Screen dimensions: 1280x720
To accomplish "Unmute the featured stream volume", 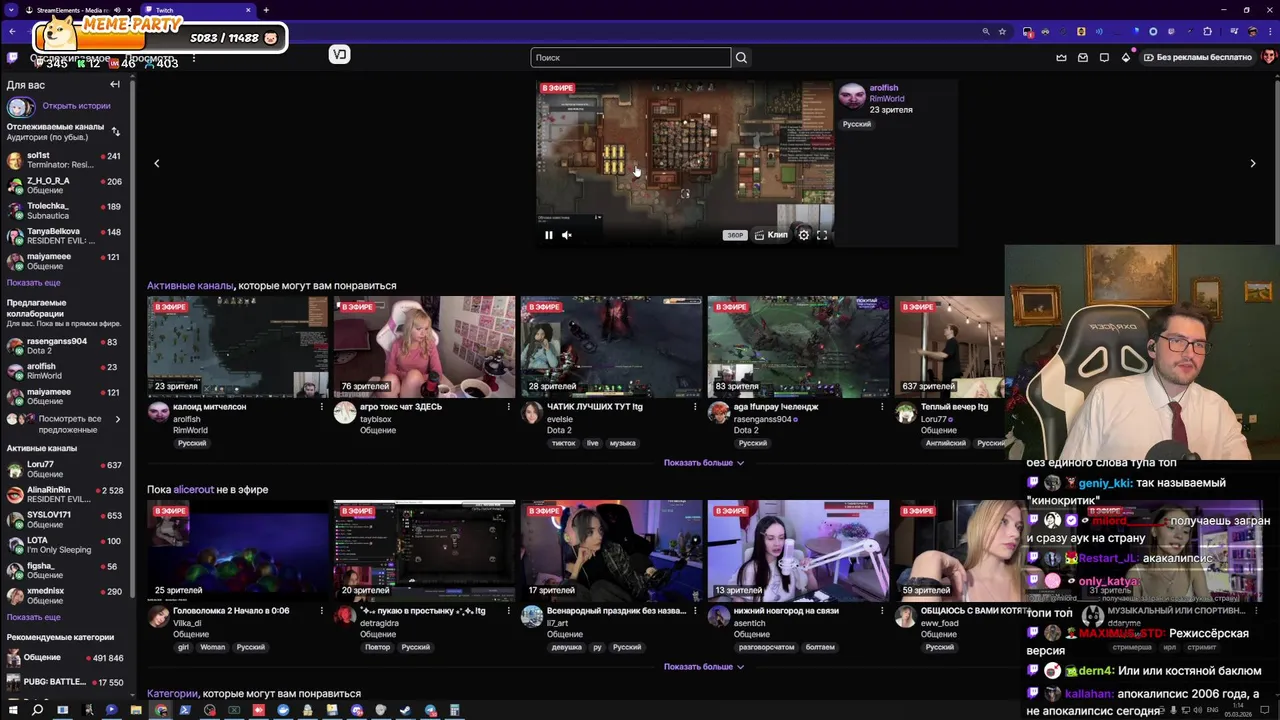I will 567,235.
